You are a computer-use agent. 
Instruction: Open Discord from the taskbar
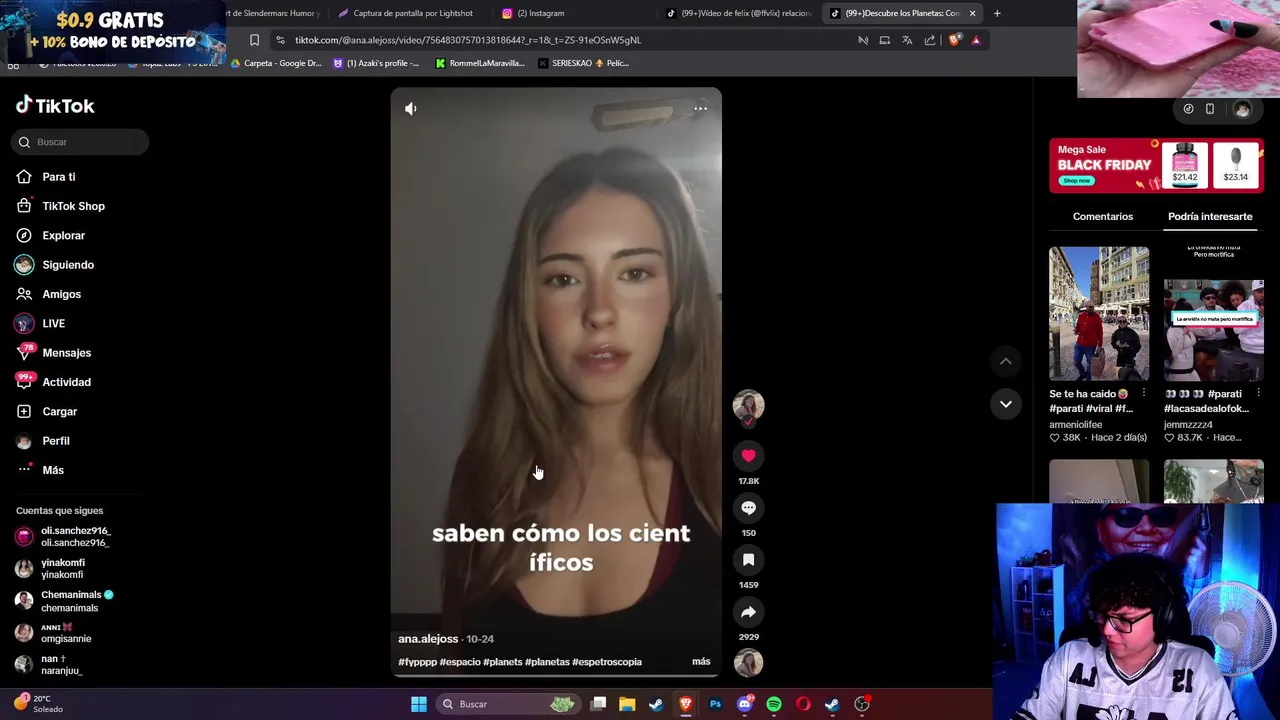[744, 704]
